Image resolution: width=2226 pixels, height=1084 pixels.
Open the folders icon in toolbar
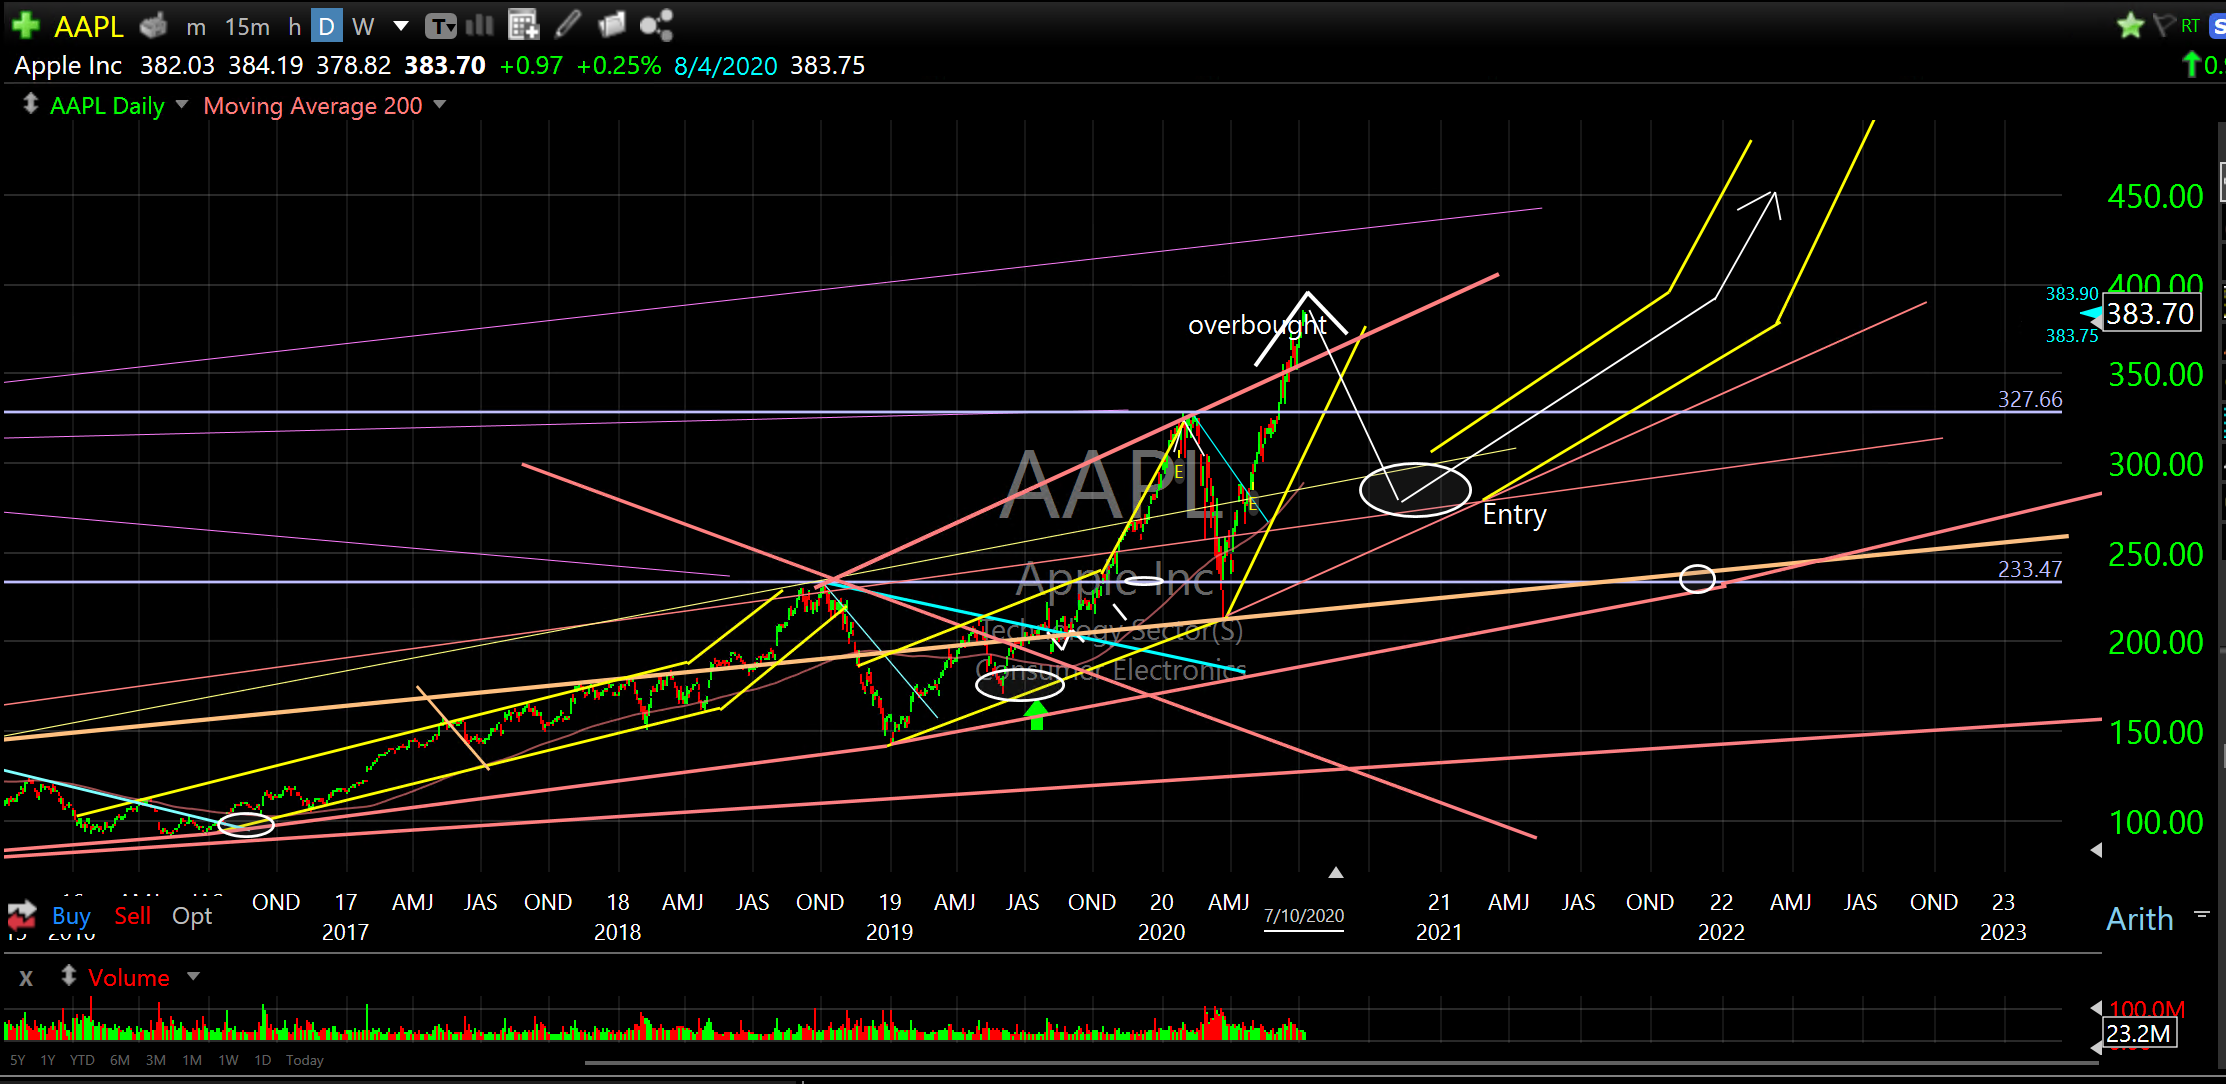tap(611, 25)
